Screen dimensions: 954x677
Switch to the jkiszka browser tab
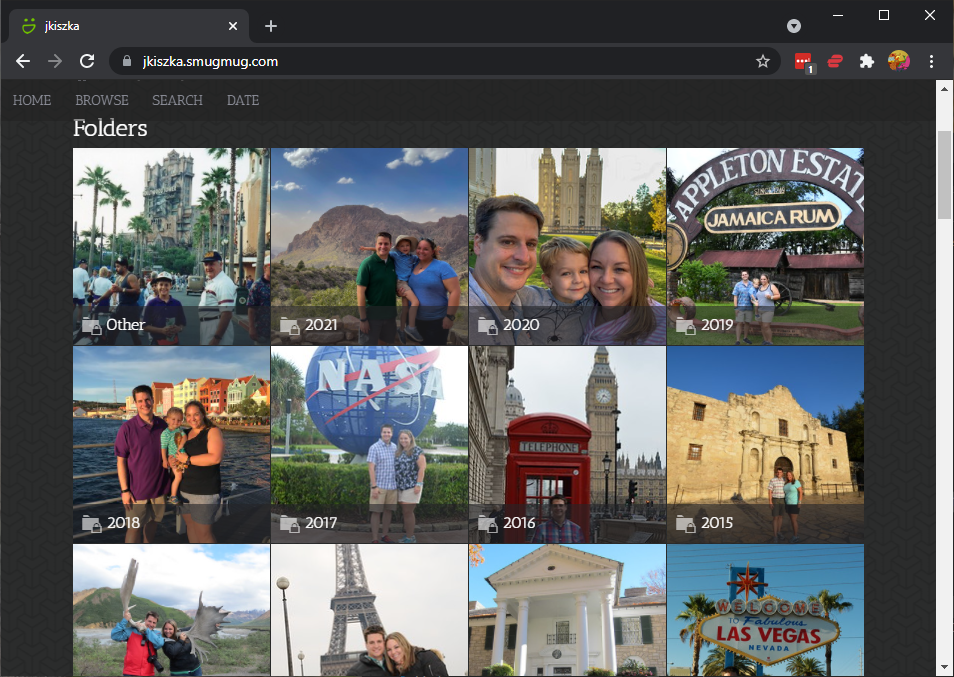129,26
